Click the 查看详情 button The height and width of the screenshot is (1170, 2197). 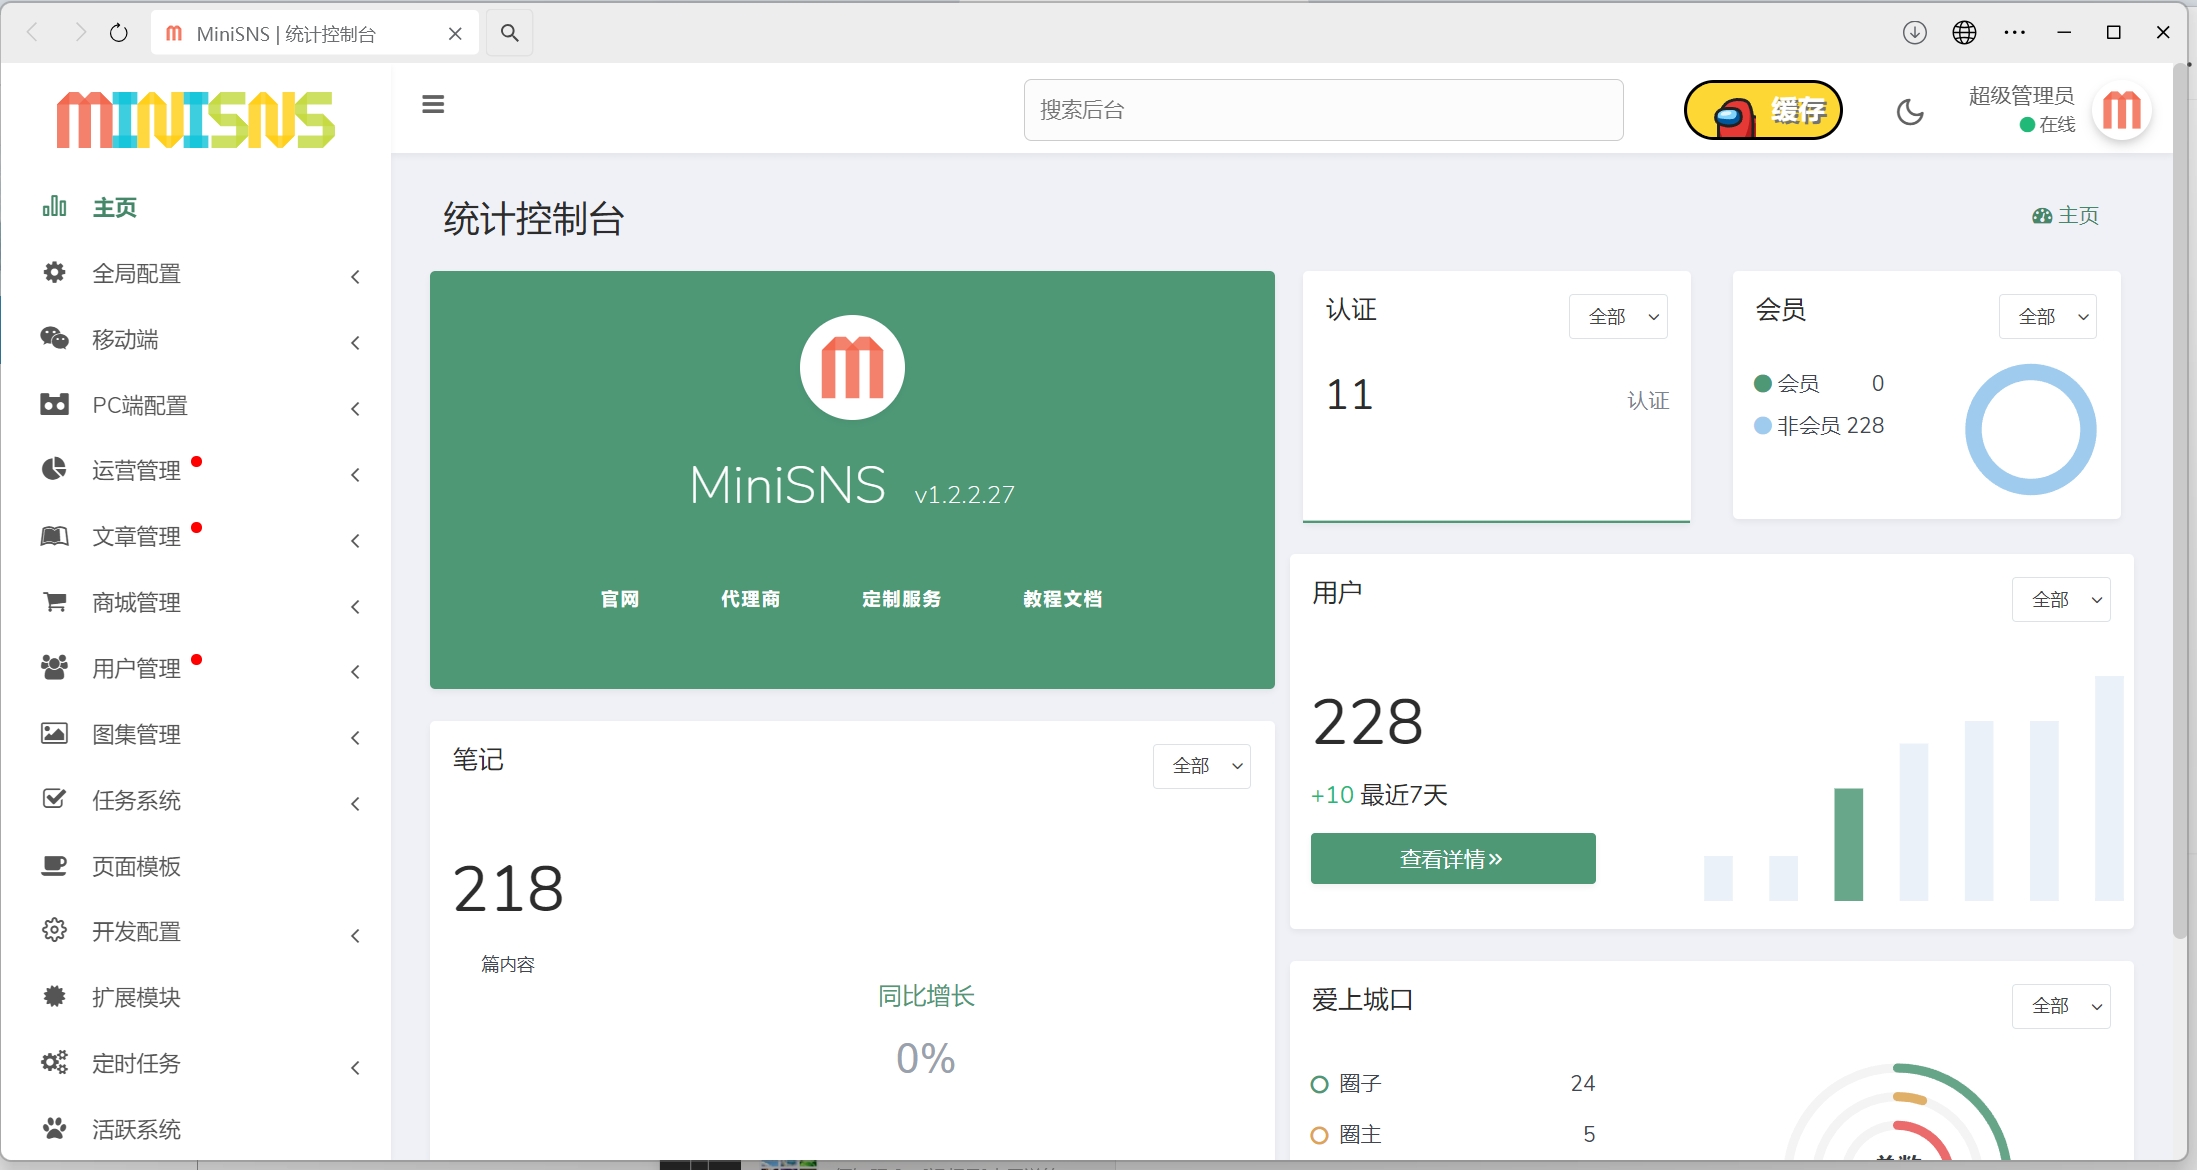(1453, 859)
